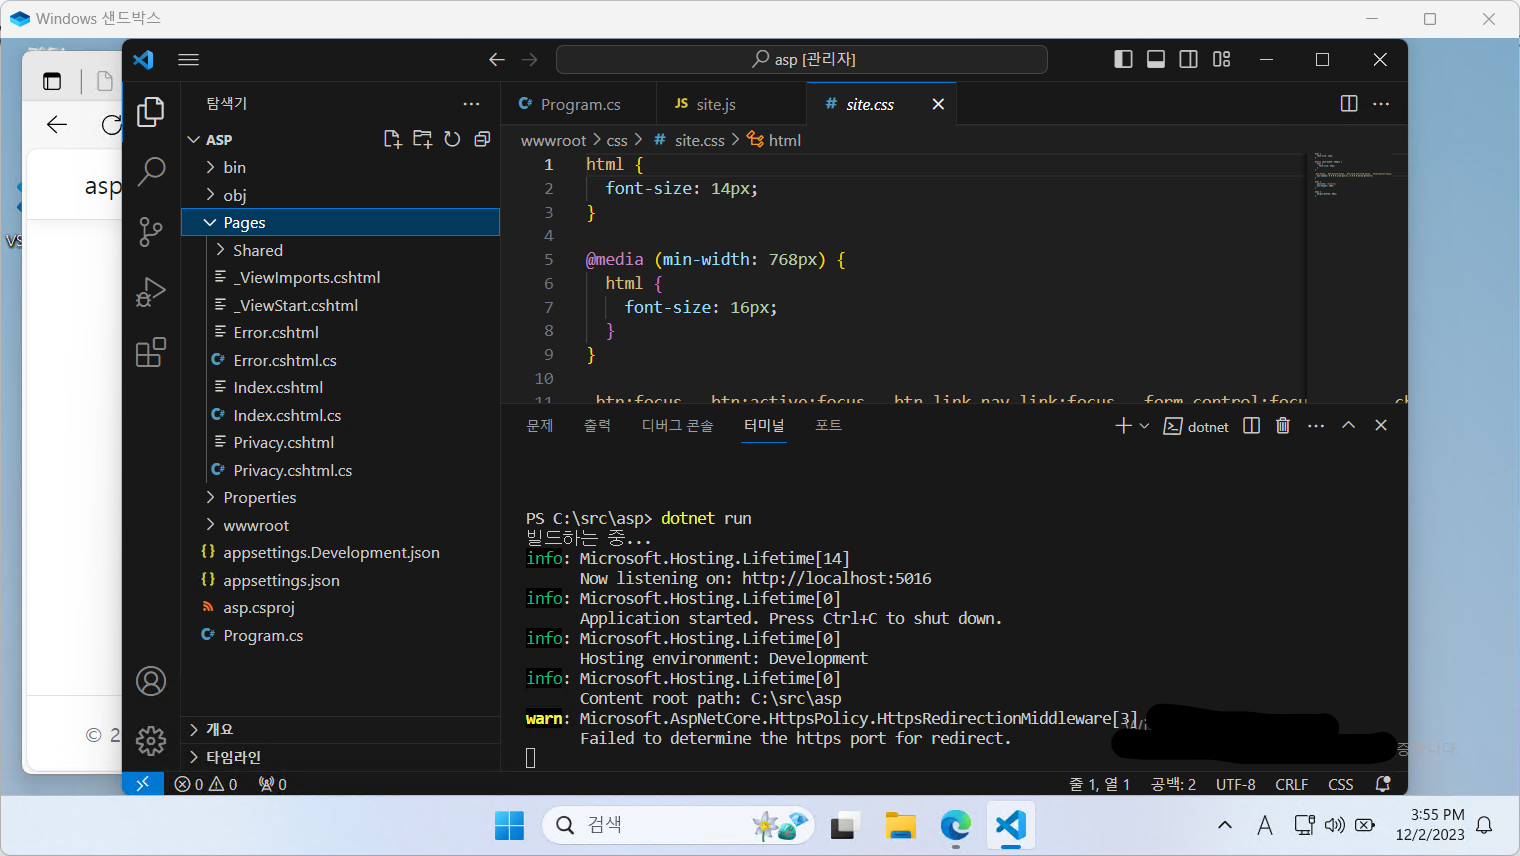Click the remote window status bar icon
Image resolution: width=1520 pixels, height=856 pixels.
point(143,784)
